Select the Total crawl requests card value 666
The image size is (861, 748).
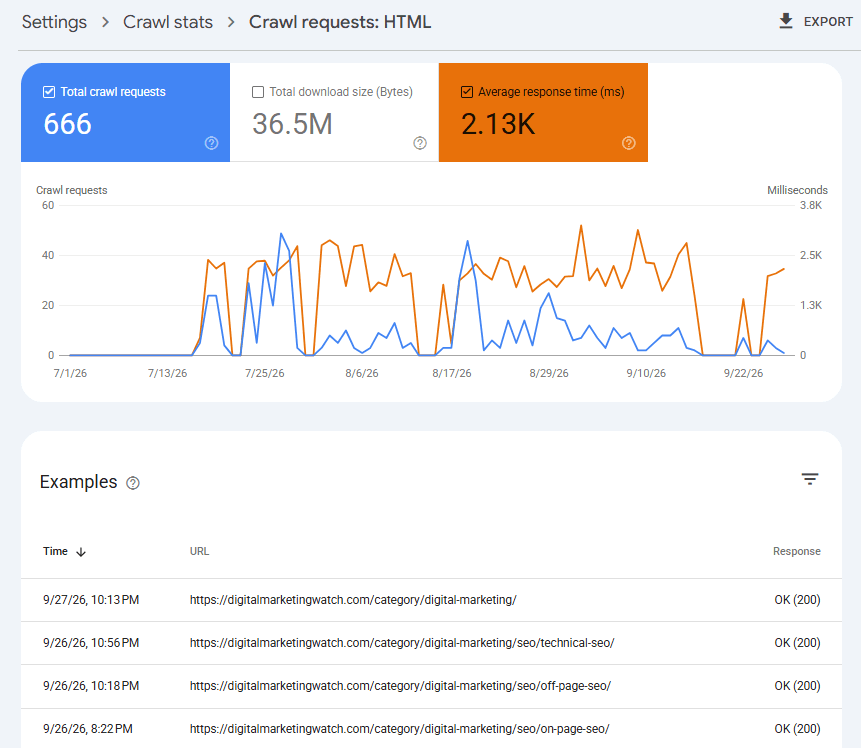point(68,124)
